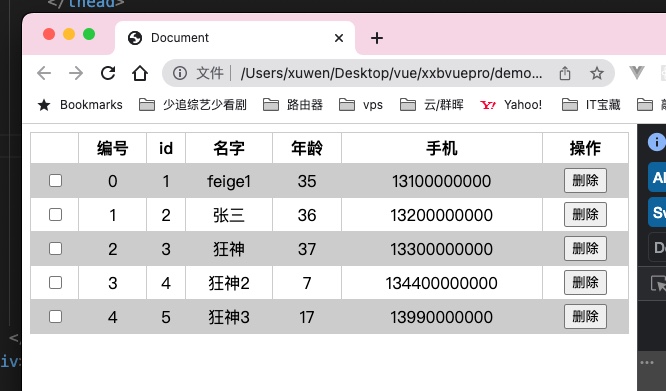Click the id column header
Image resolution: width=666 pixels, height=391 pixels.
click(166, 148)
